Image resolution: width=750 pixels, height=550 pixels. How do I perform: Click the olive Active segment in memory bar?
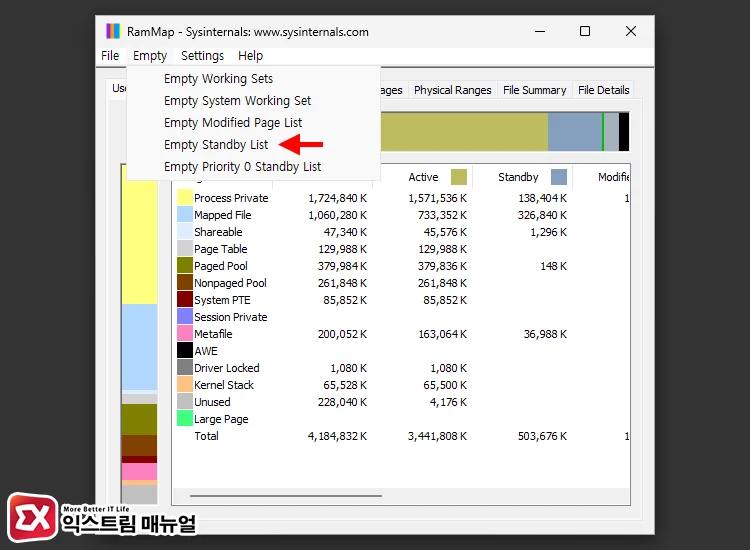point(464,132)
